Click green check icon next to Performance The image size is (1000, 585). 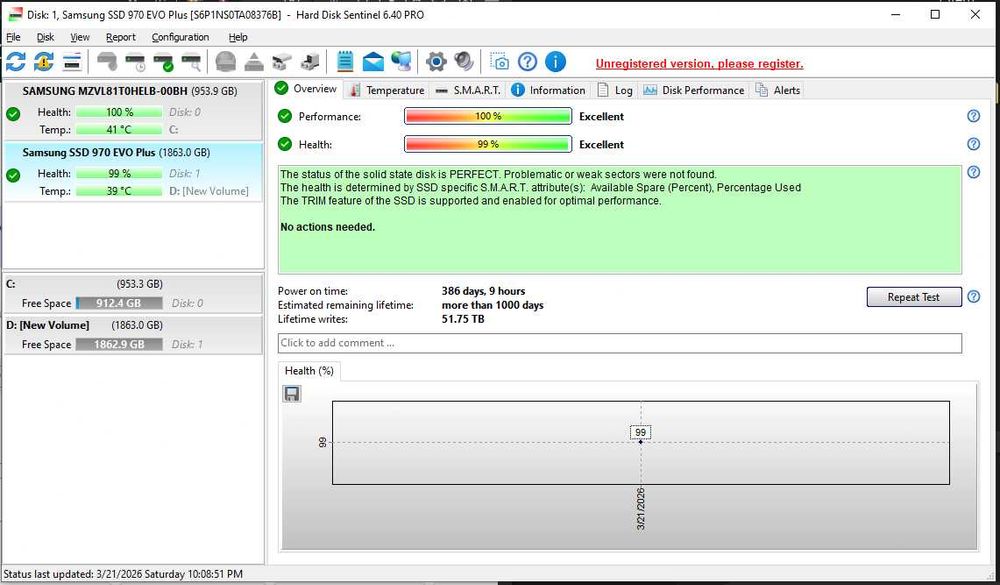pos(285,116)
